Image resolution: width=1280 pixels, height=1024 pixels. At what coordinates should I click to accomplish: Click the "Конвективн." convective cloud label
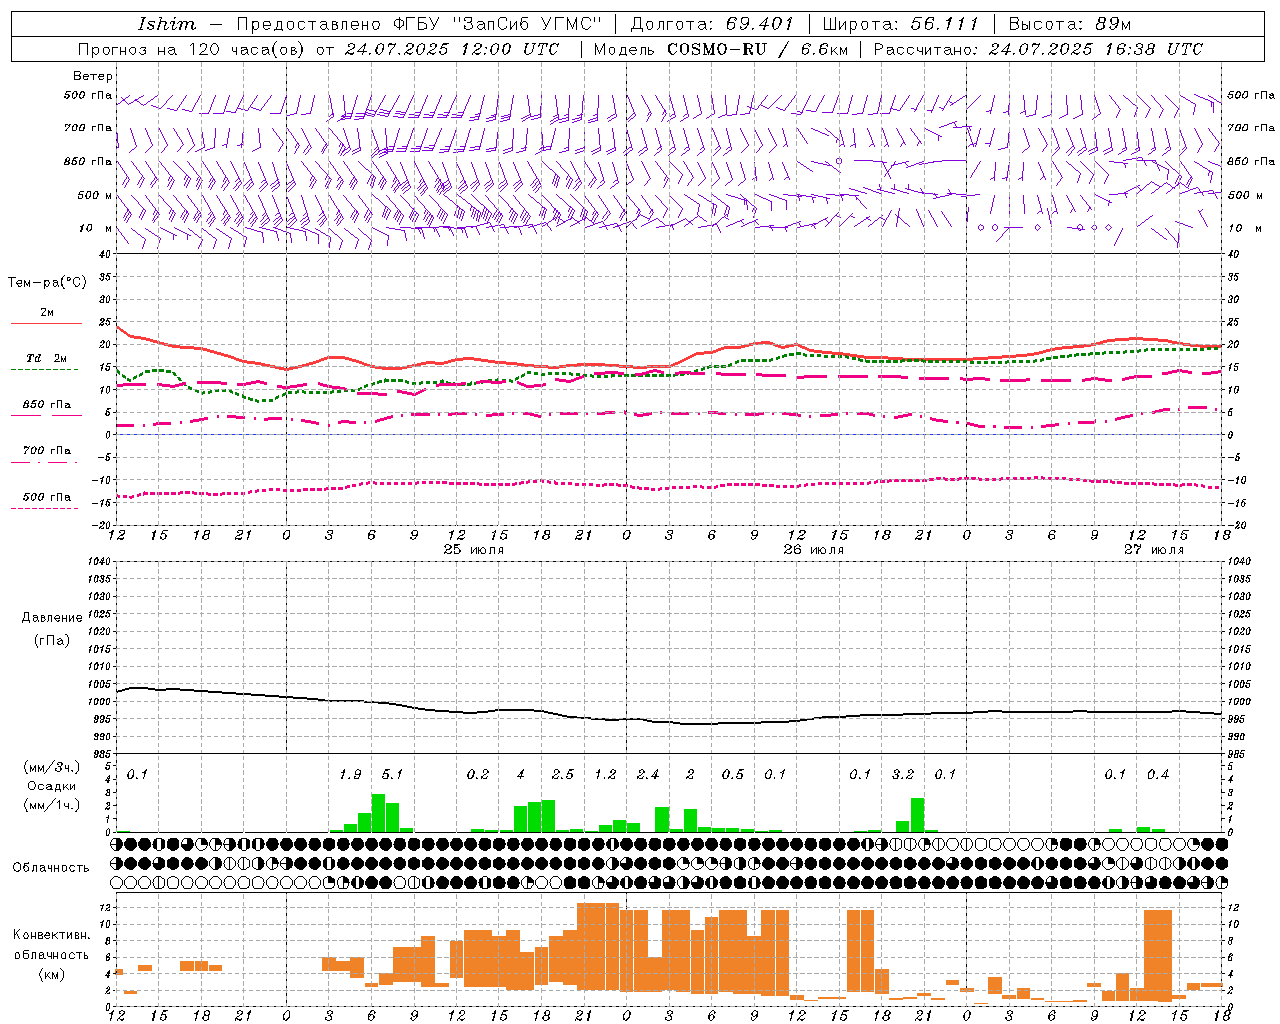pos(51,935)
